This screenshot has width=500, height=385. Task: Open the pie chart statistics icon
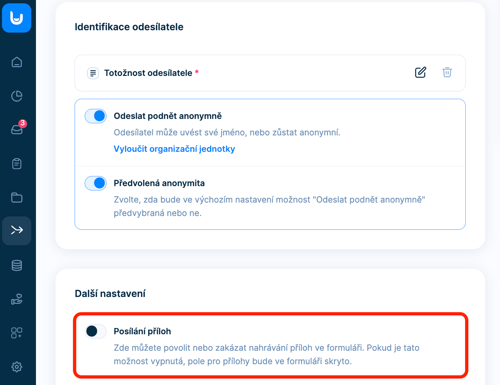(x=17, y=96)
